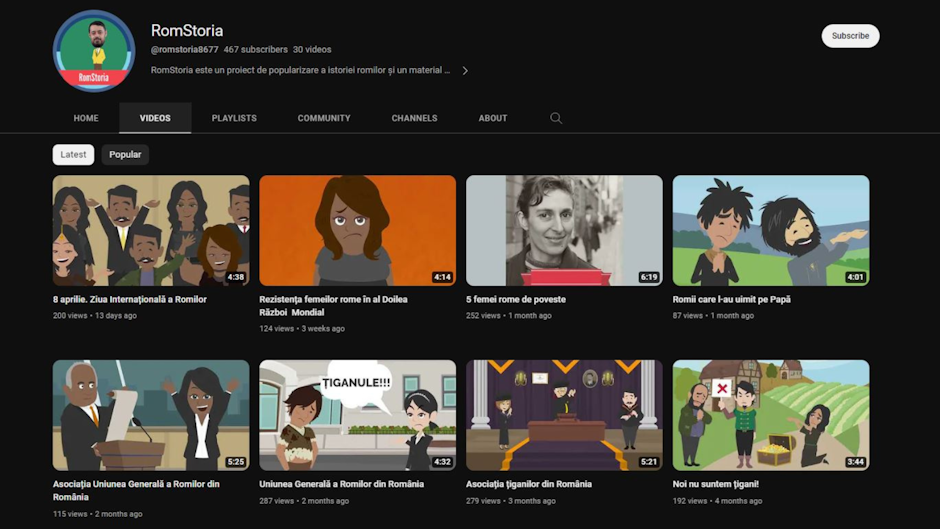Open 5 femei rome de poveste thumbnail
This screenshot has height=529, width=940.
(x=564, y=230)
